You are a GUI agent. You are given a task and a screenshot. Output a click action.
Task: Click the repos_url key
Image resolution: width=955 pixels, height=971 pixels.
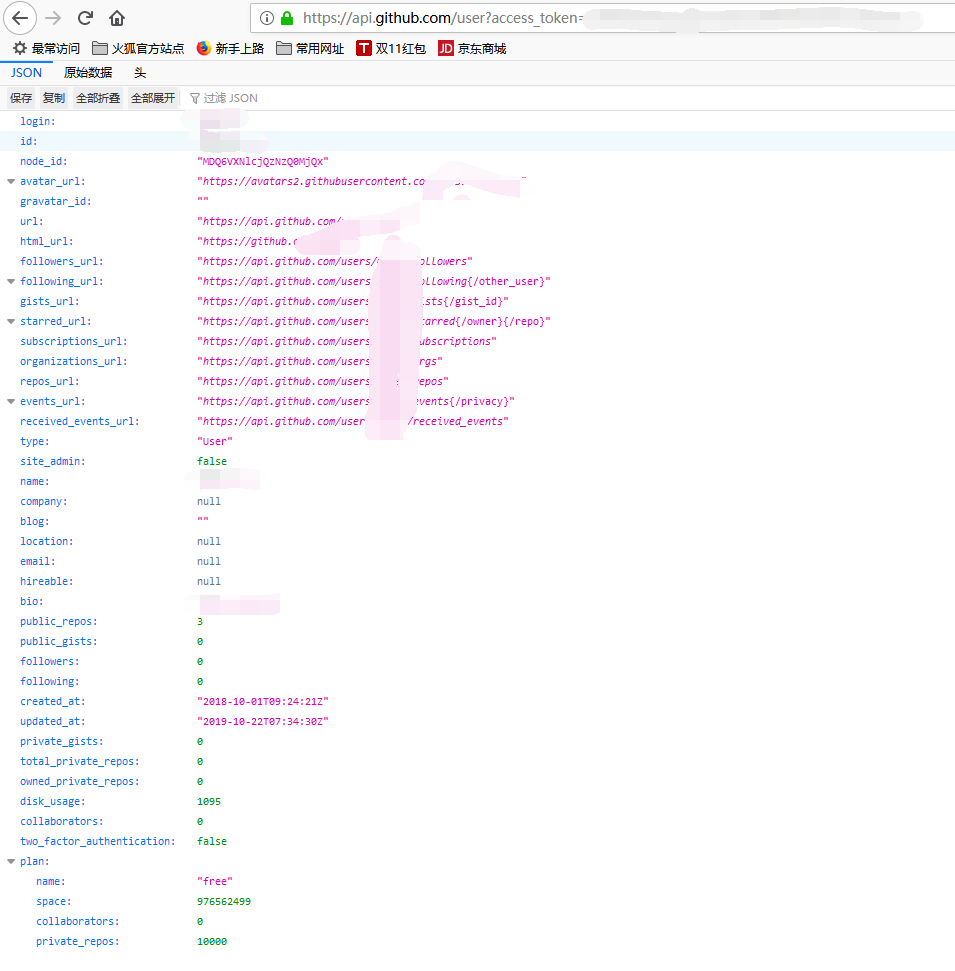(x=50, y=381)
